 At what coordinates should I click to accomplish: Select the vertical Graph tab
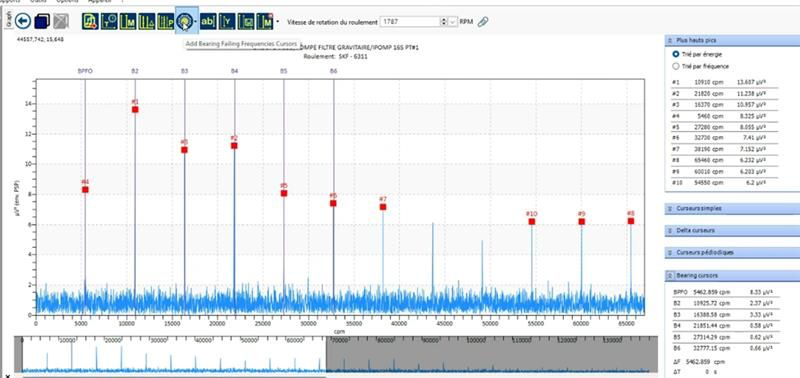[x=8, y=18]
